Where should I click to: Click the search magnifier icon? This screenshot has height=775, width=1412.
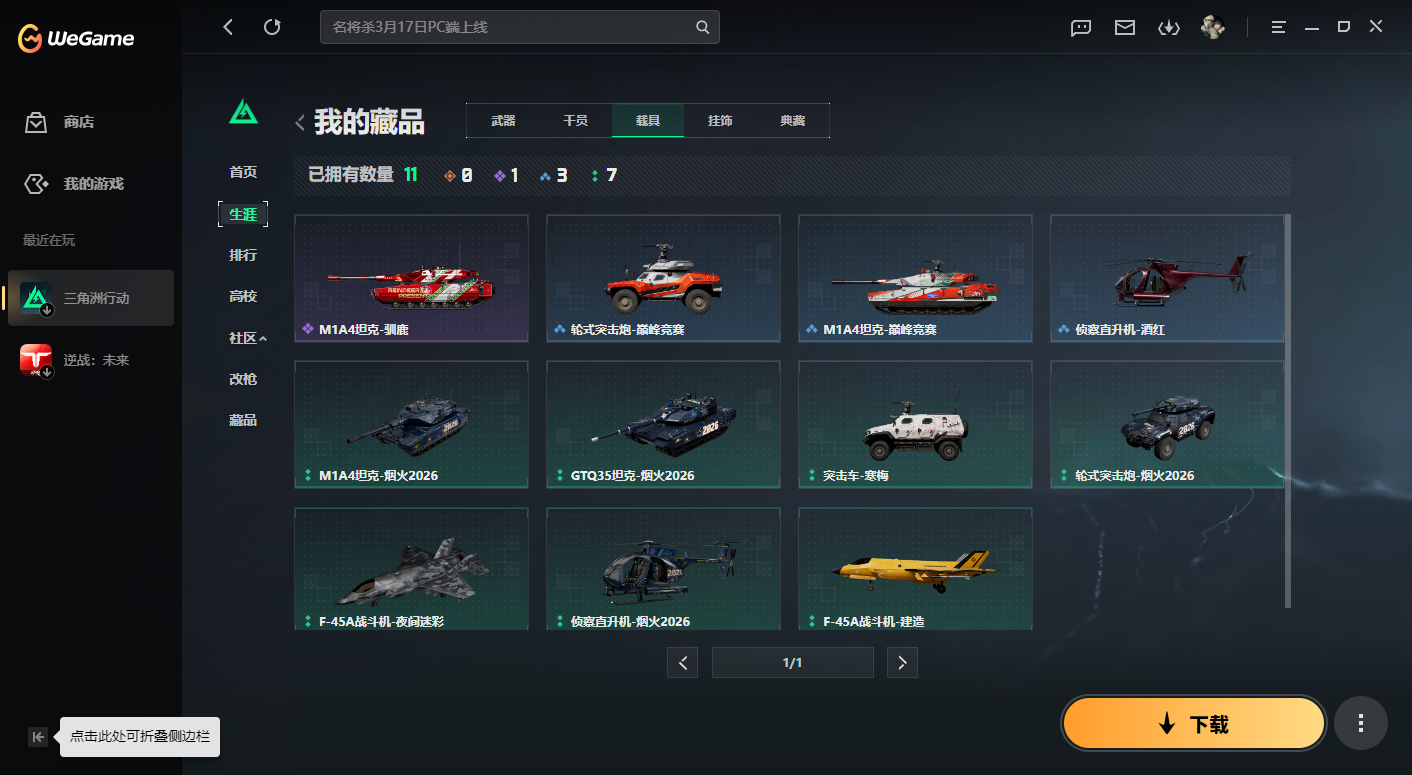(702, 27)
